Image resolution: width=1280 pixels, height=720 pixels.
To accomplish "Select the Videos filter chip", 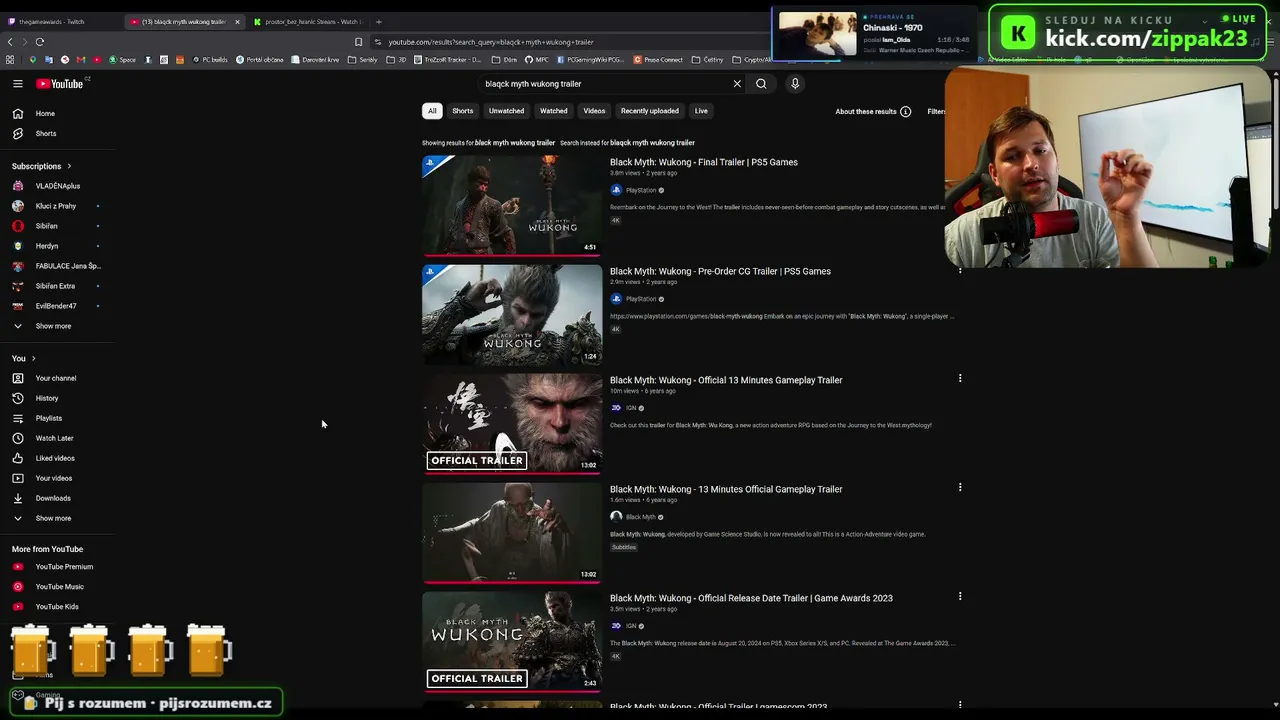I will click(x=594, y=111).
